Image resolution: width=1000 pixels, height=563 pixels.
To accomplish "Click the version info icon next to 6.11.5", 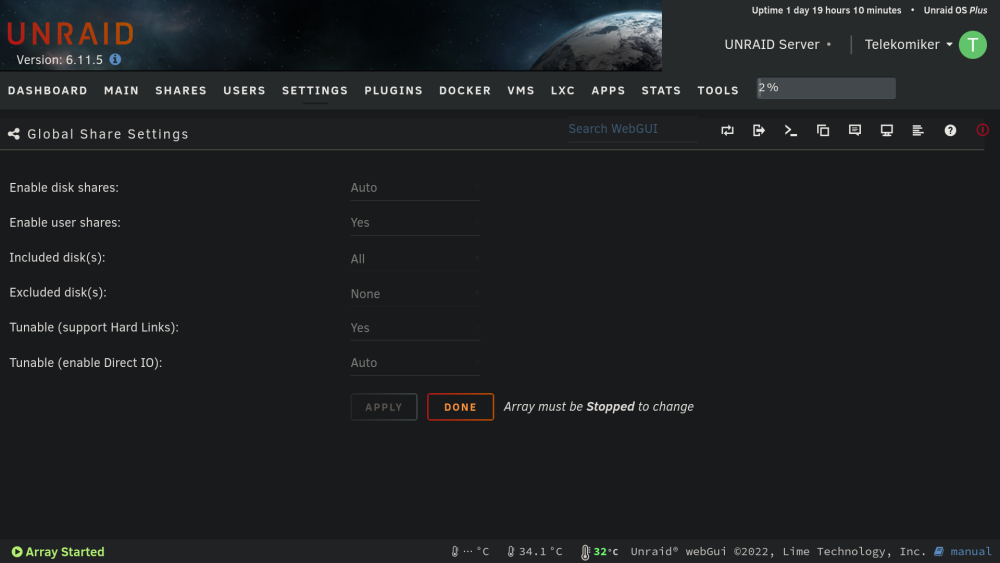I will 115,59.
